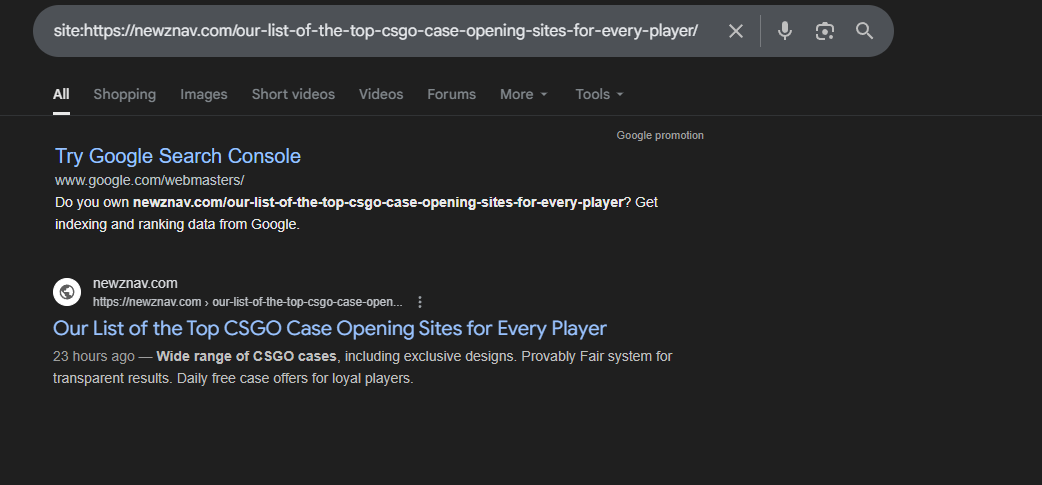The height and width of the screenshot is (485, 1042).
Task: Click the 'indexing and ranking data' promo text
Action: pos(177,225)
